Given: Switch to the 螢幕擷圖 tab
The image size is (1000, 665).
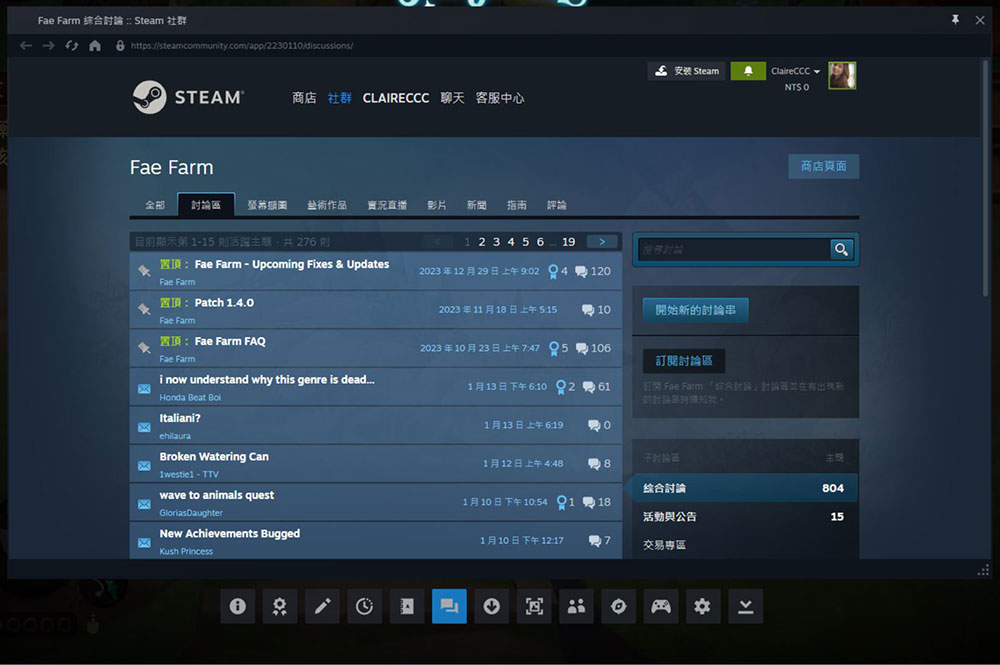Looking at the screenshot, I should tap(267, 205).
